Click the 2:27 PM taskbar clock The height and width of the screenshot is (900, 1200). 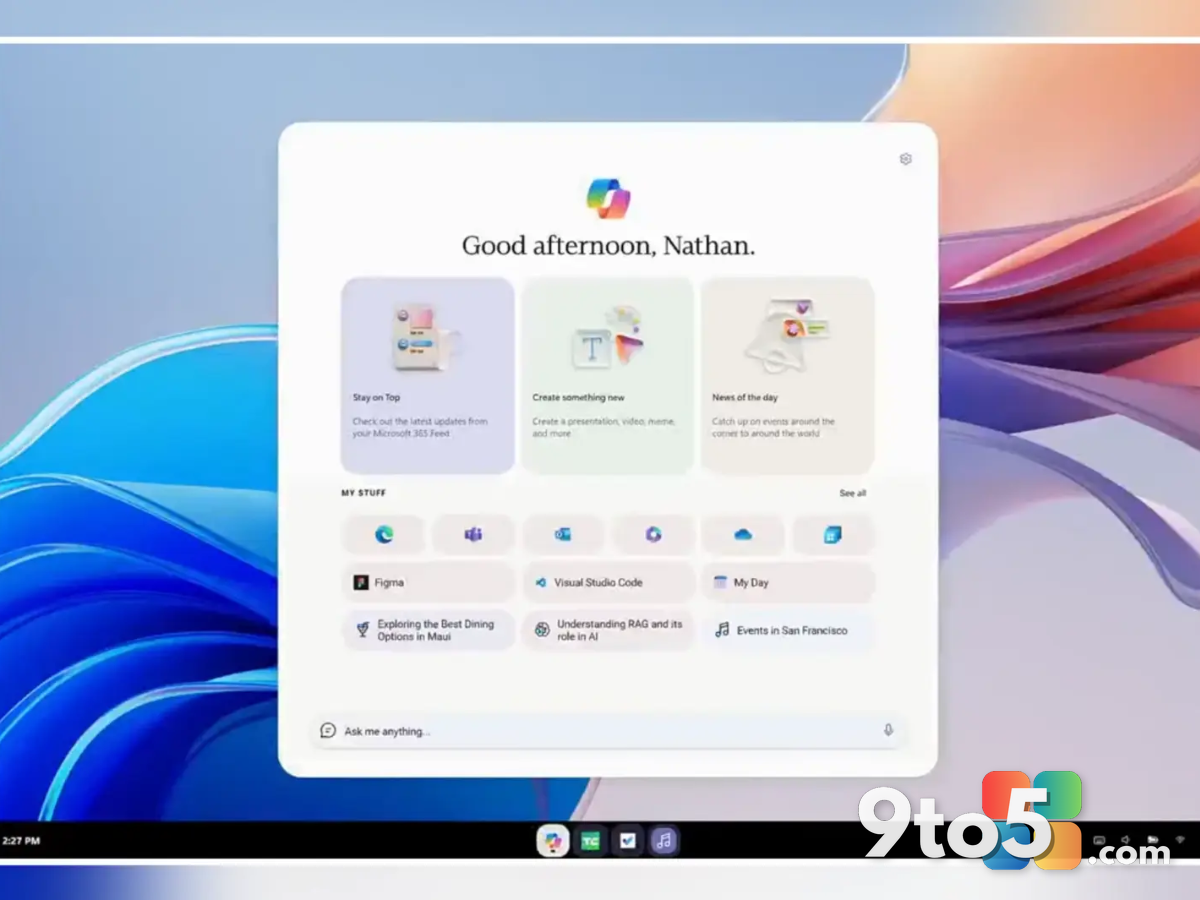(x=21, y=841)
